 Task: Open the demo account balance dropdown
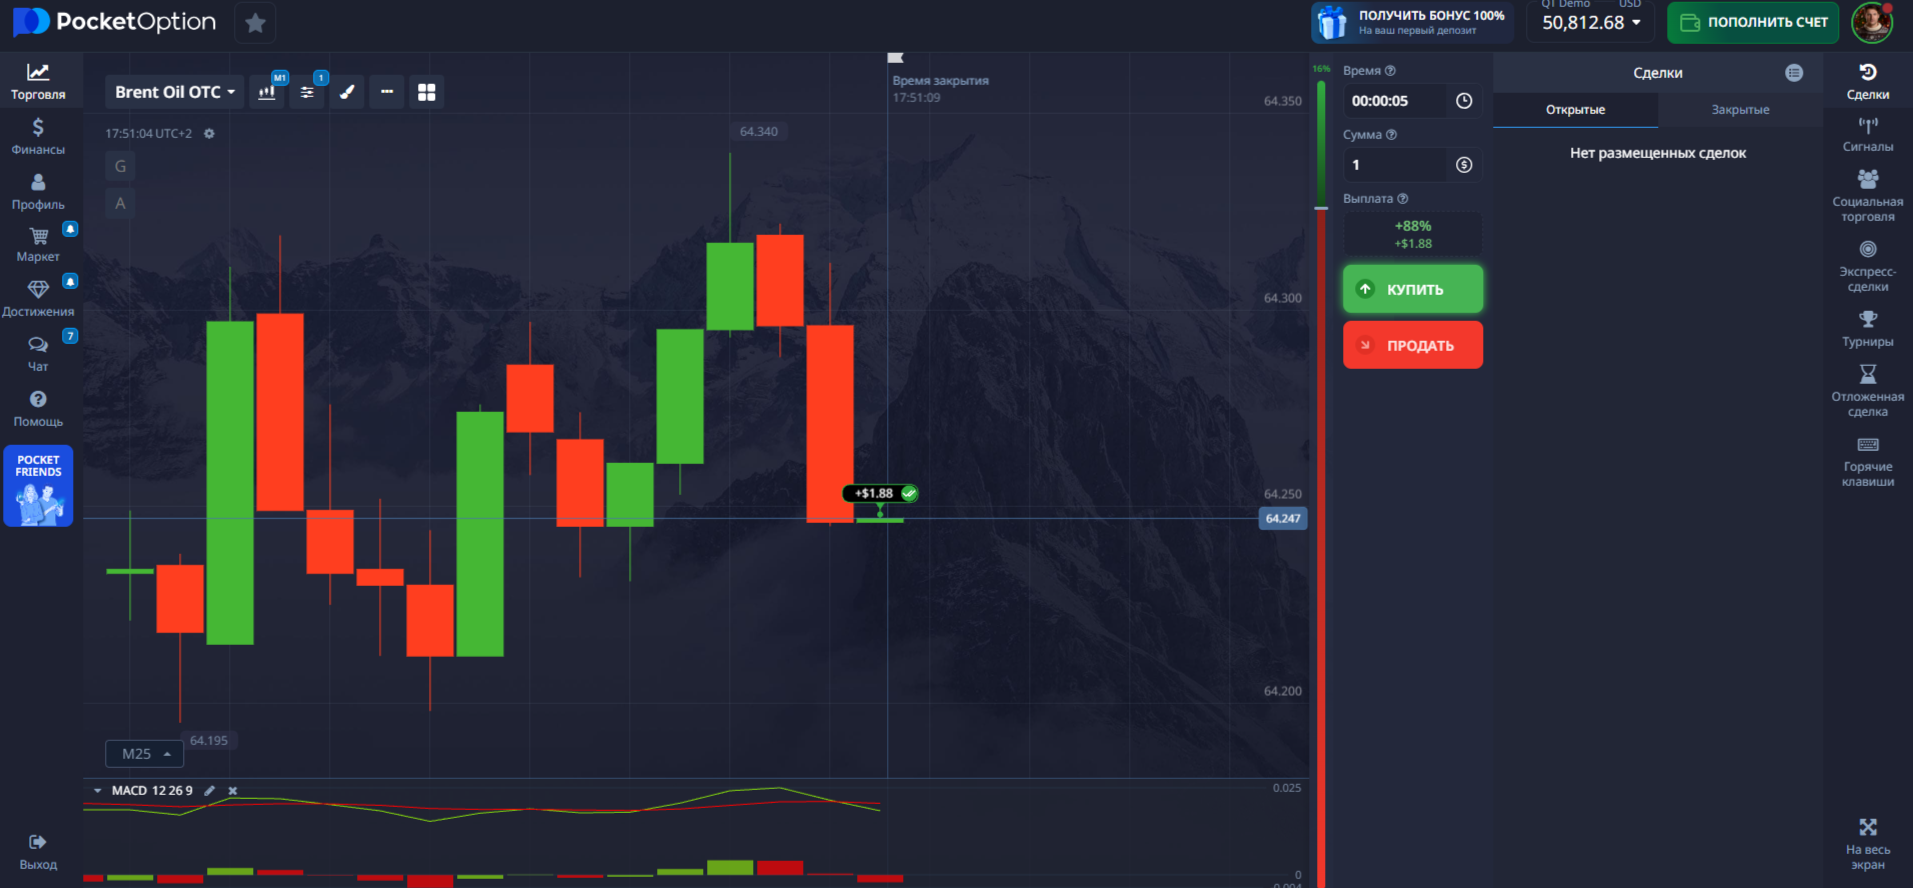point(1590,22)
